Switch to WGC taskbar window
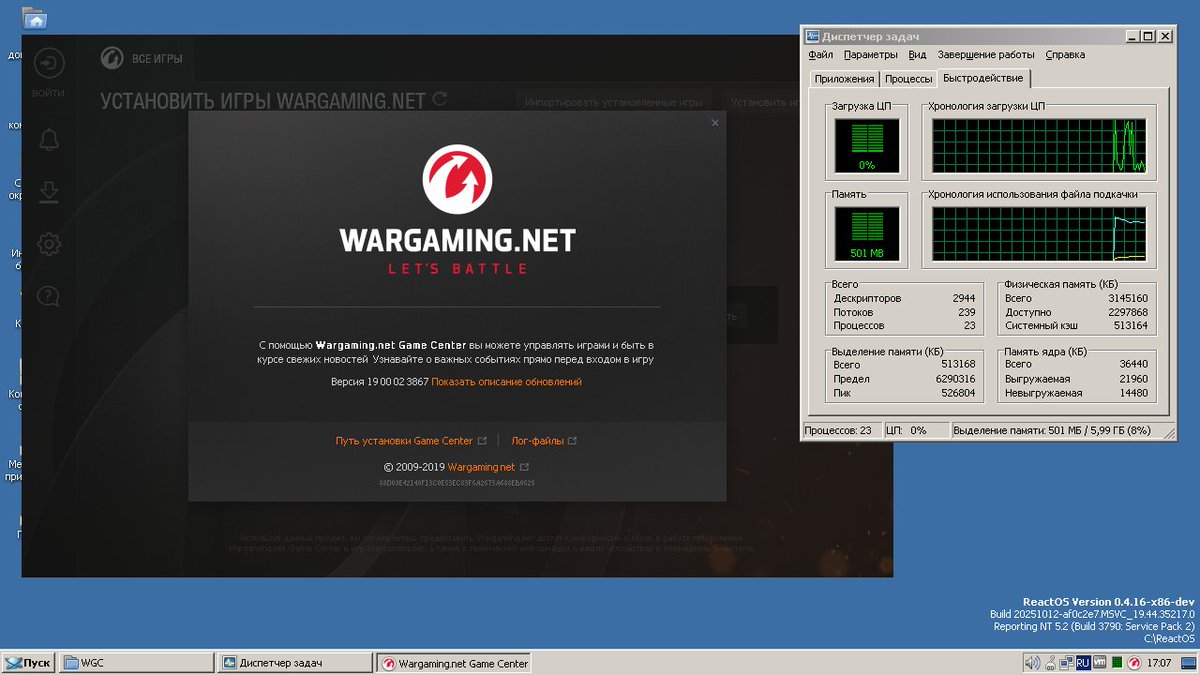The image size is (1200, 675). [137, 662]
